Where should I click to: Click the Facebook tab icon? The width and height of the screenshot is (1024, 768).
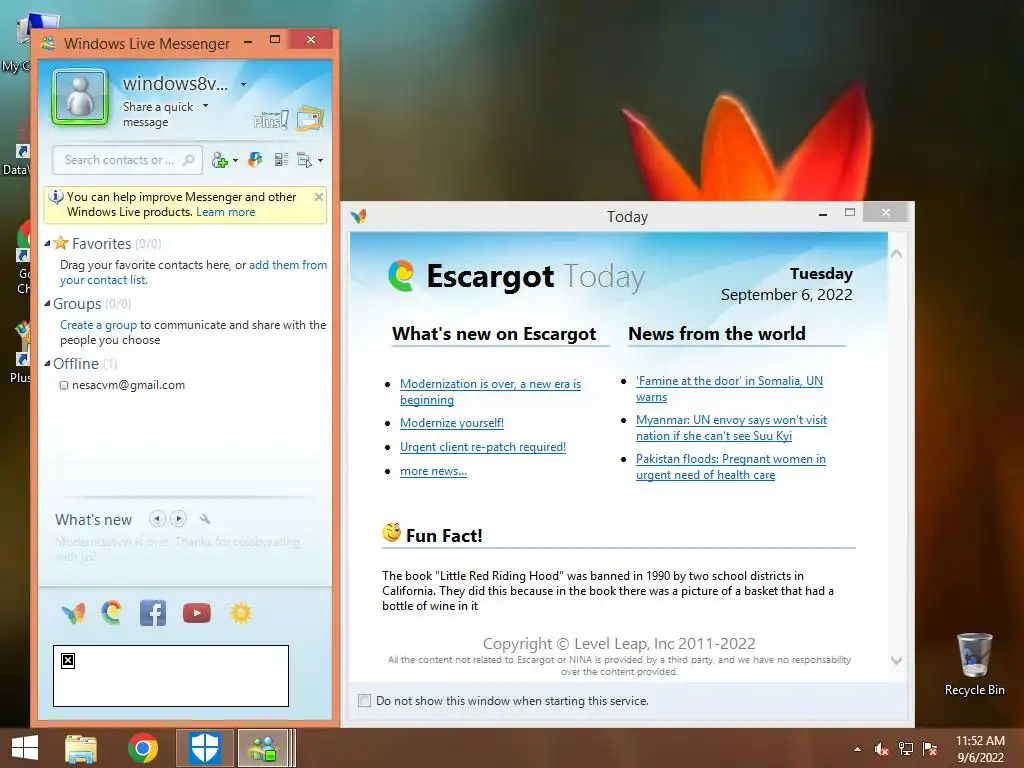pyautogui.click(x=153, y=613)
